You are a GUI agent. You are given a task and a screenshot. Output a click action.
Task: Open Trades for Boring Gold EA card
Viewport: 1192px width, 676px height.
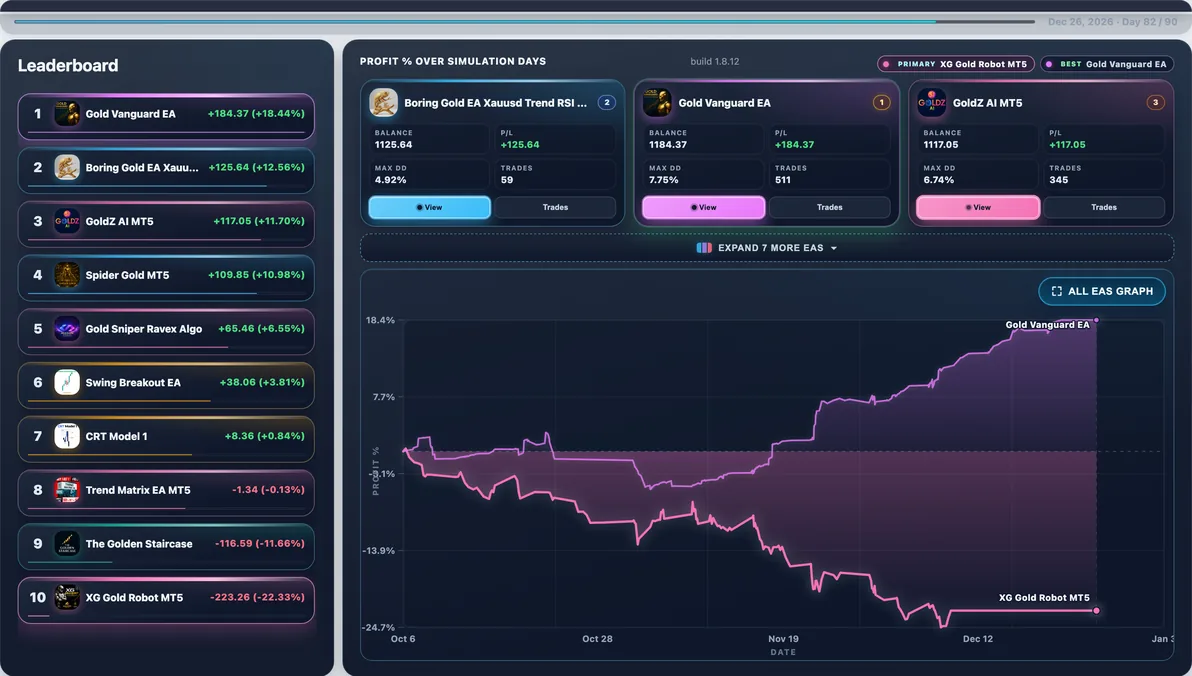pos(555,207)
